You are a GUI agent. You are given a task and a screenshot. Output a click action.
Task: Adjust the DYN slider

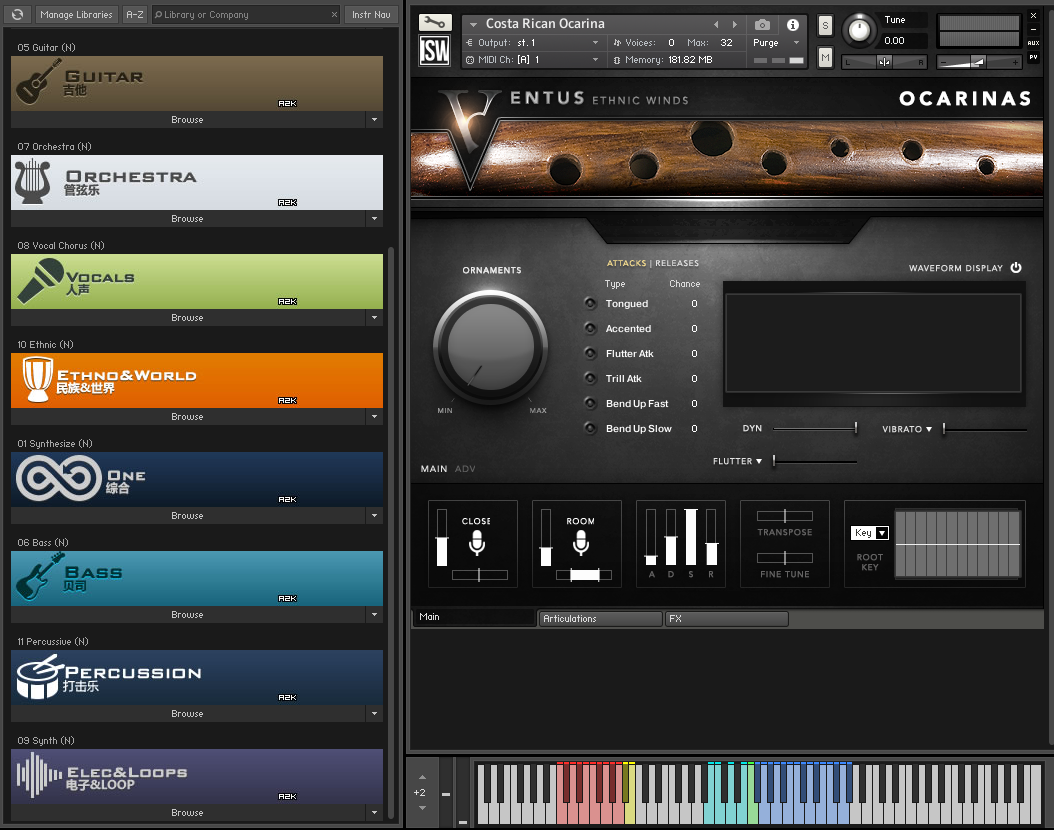[x=815, y=428]
